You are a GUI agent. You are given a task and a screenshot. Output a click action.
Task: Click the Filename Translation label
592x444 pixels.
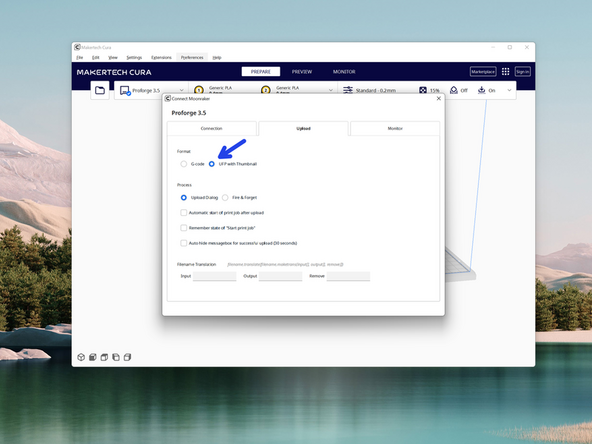tap(196, 264)
